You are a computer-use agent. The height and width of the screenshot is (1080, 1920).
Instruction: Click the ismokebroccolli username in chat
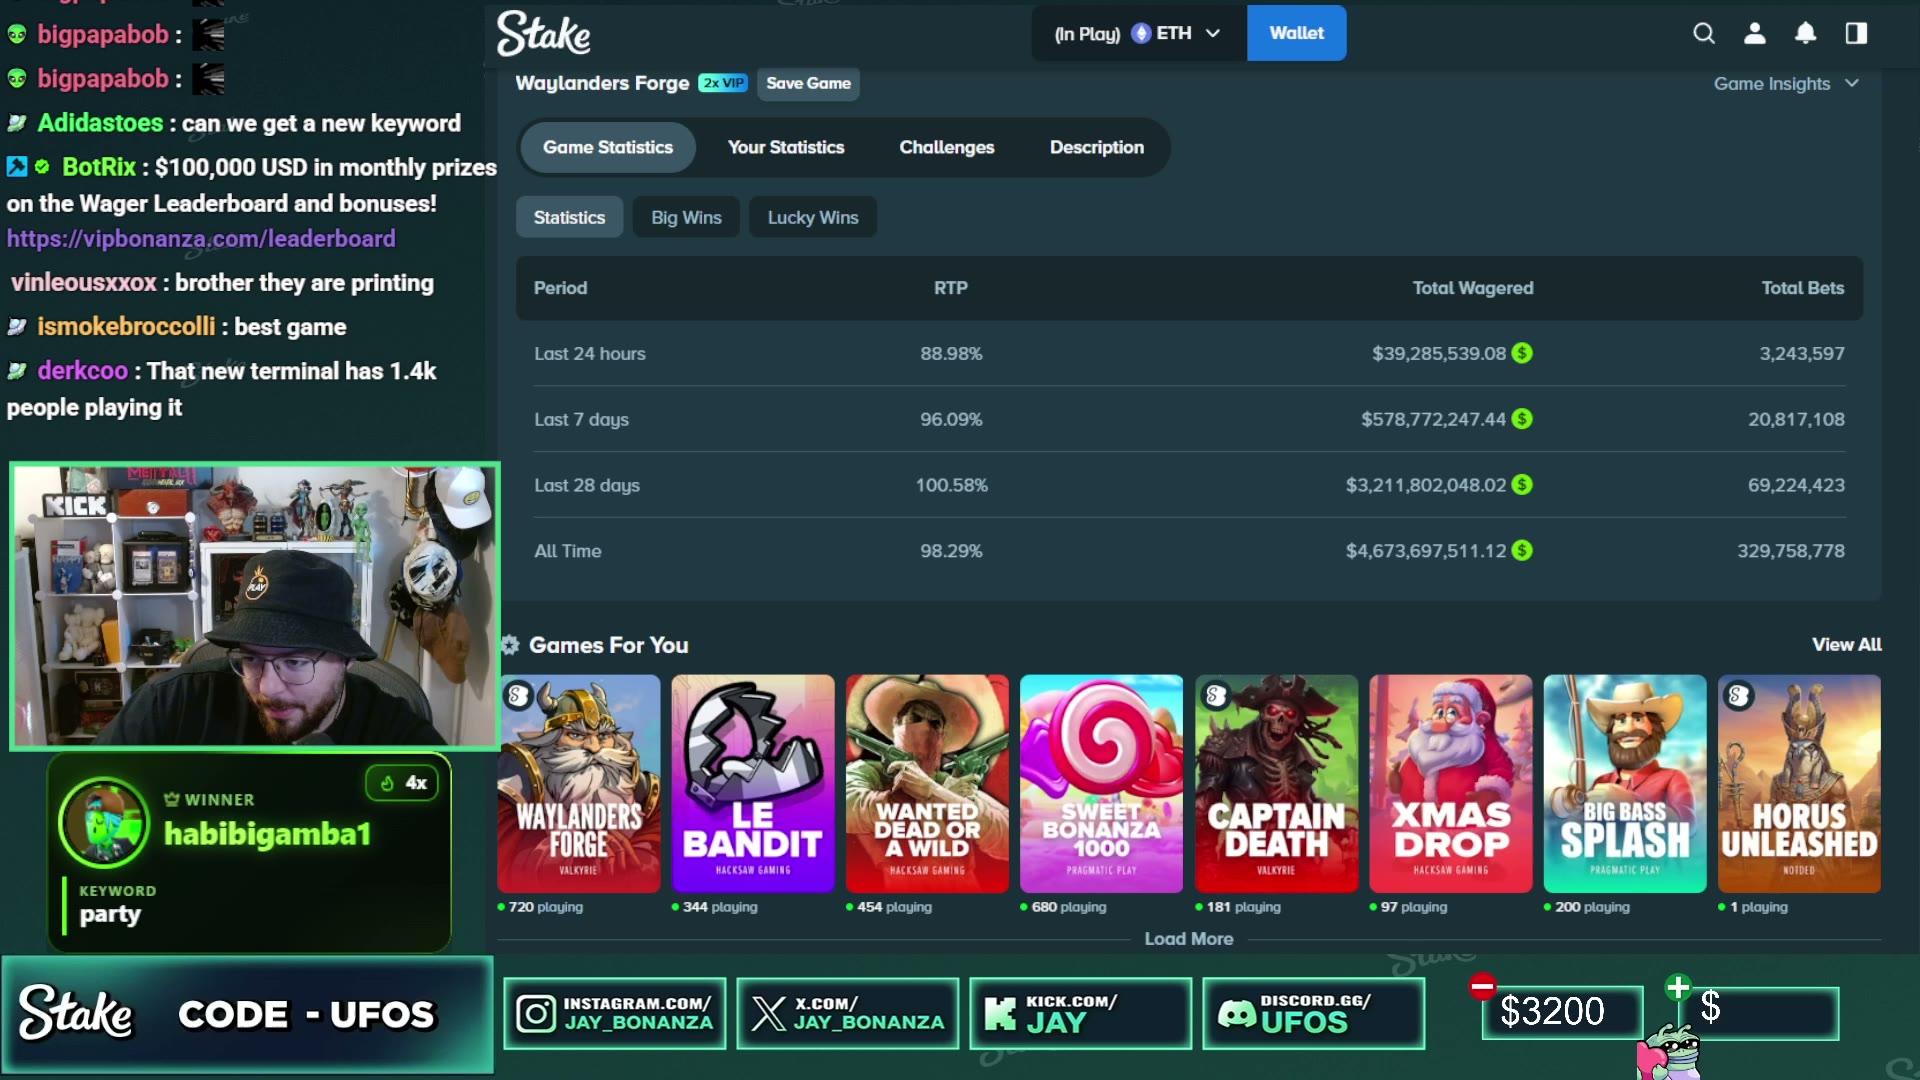(126, 327)
